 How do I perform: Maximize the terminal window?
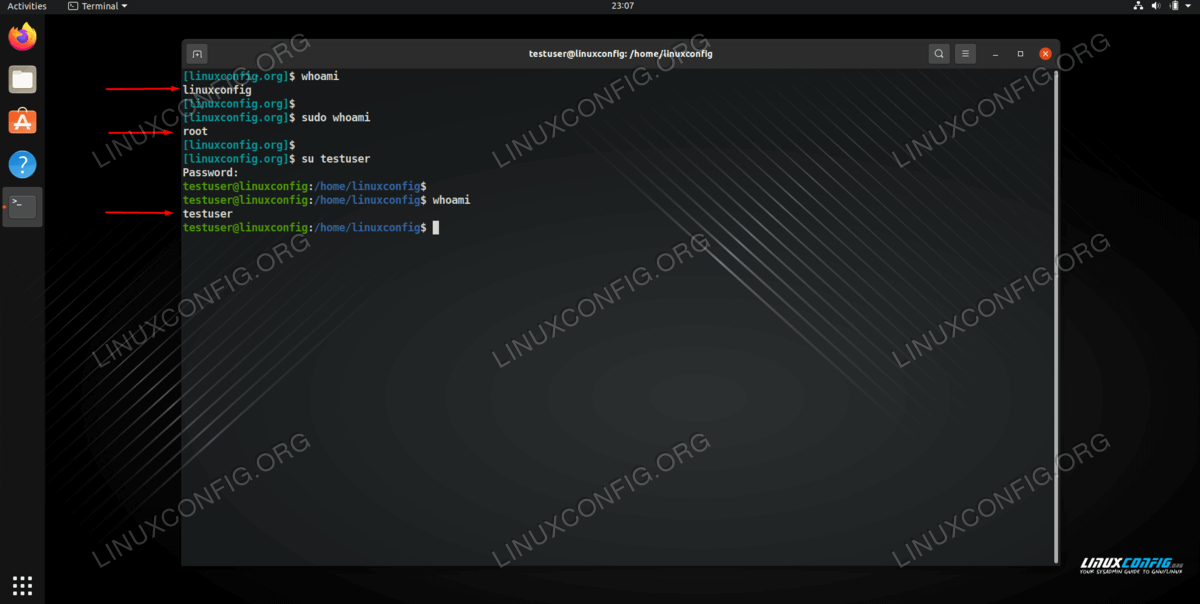[x=1020, y=53]
